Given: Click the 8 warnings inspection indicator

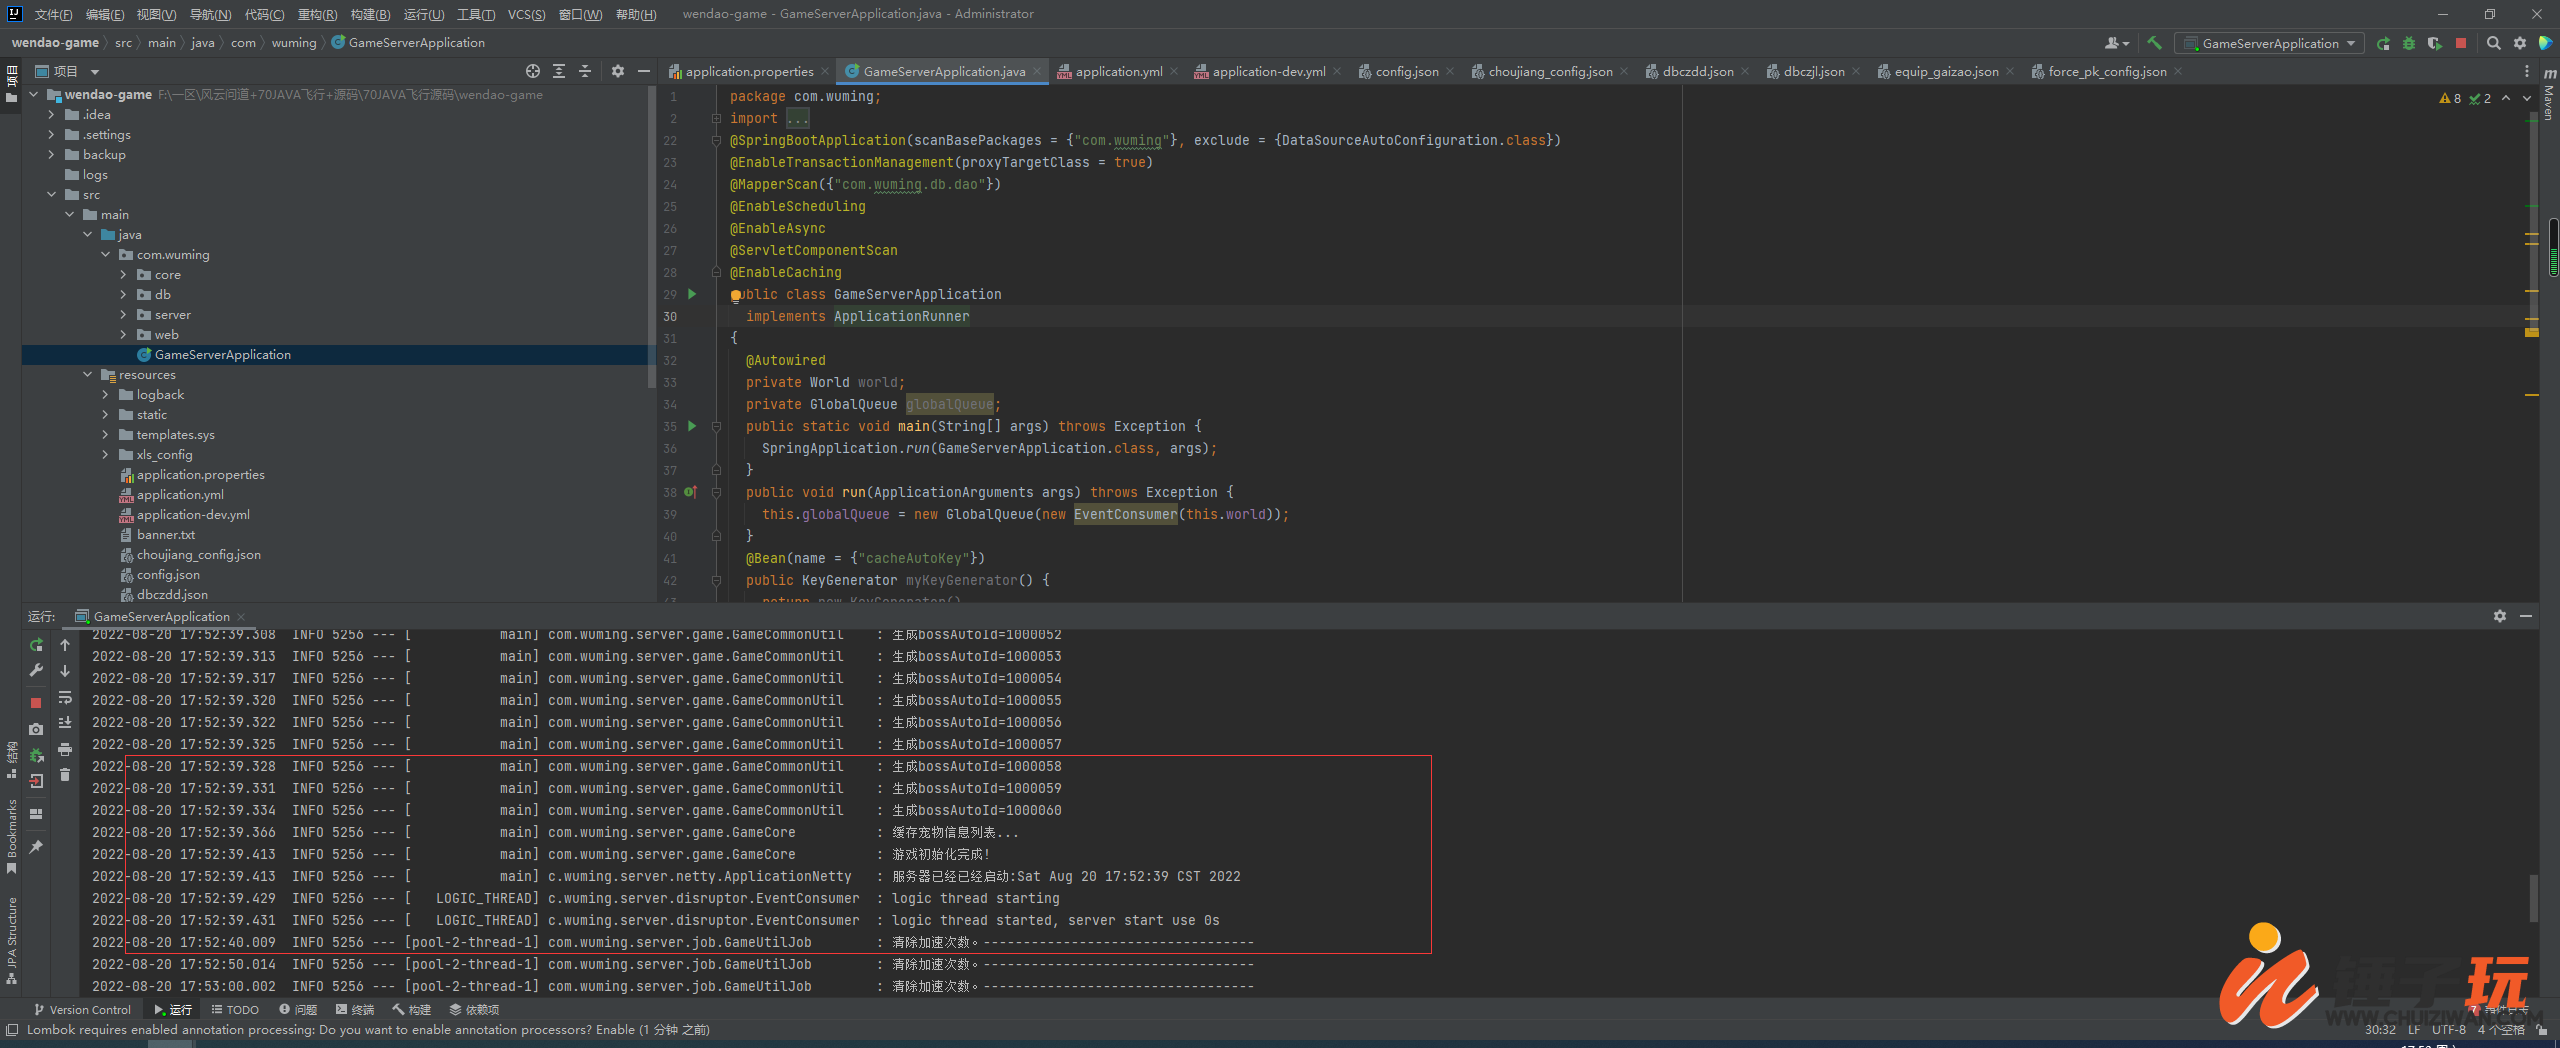Looking at the screenshot, I should point(2450,98).
